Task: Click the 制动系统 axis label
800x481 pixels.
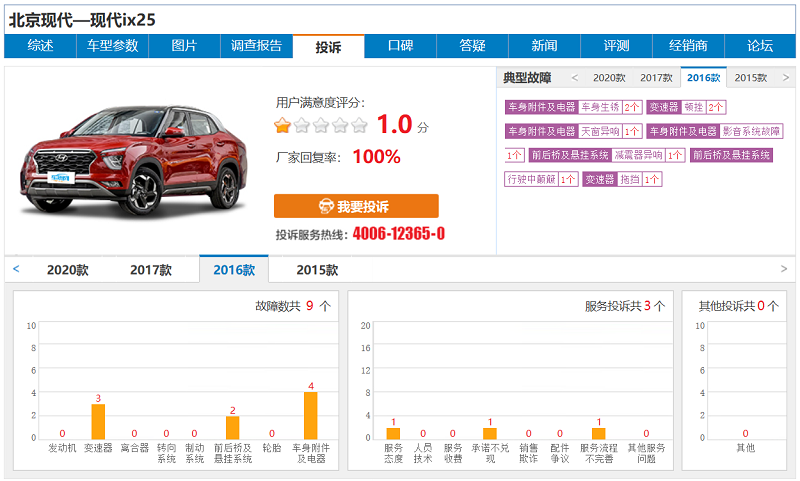Action: tap(194, 453)
